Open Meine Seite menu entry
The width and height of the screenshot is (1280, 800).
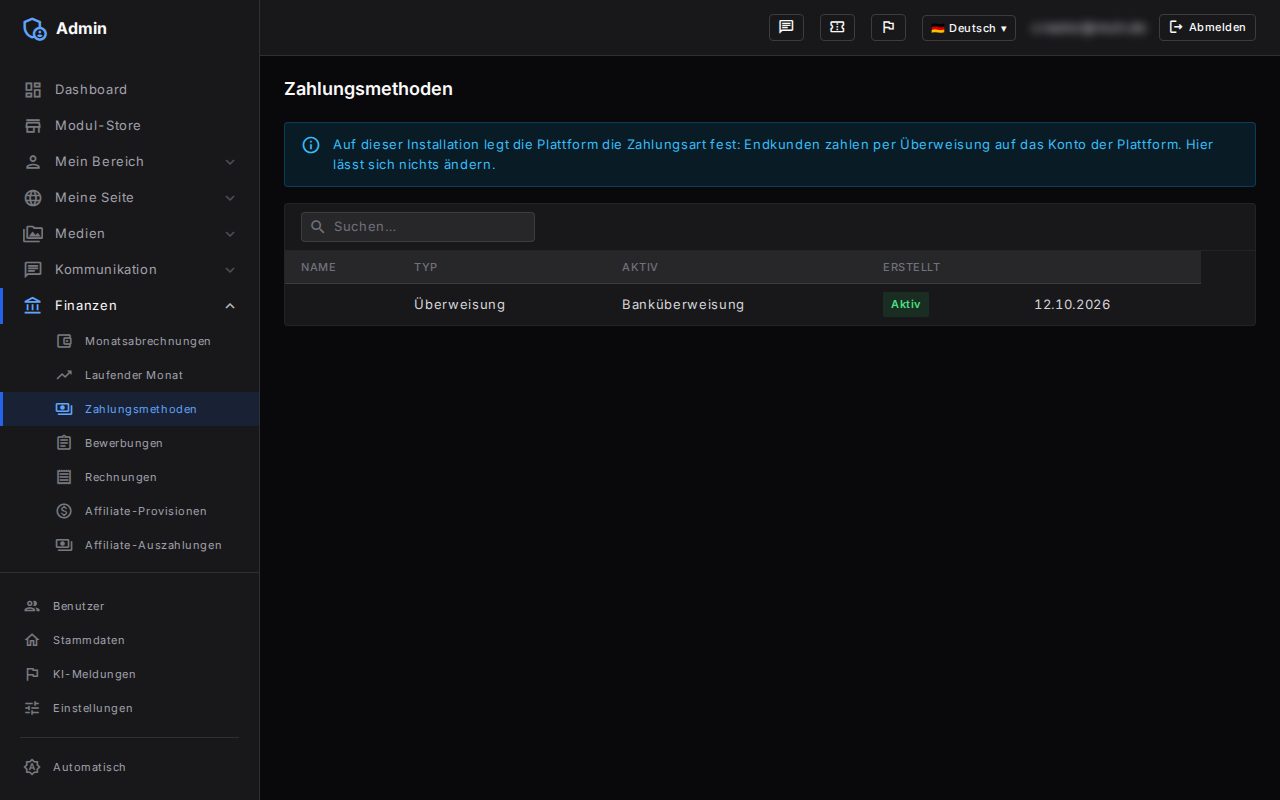(130, 197)
